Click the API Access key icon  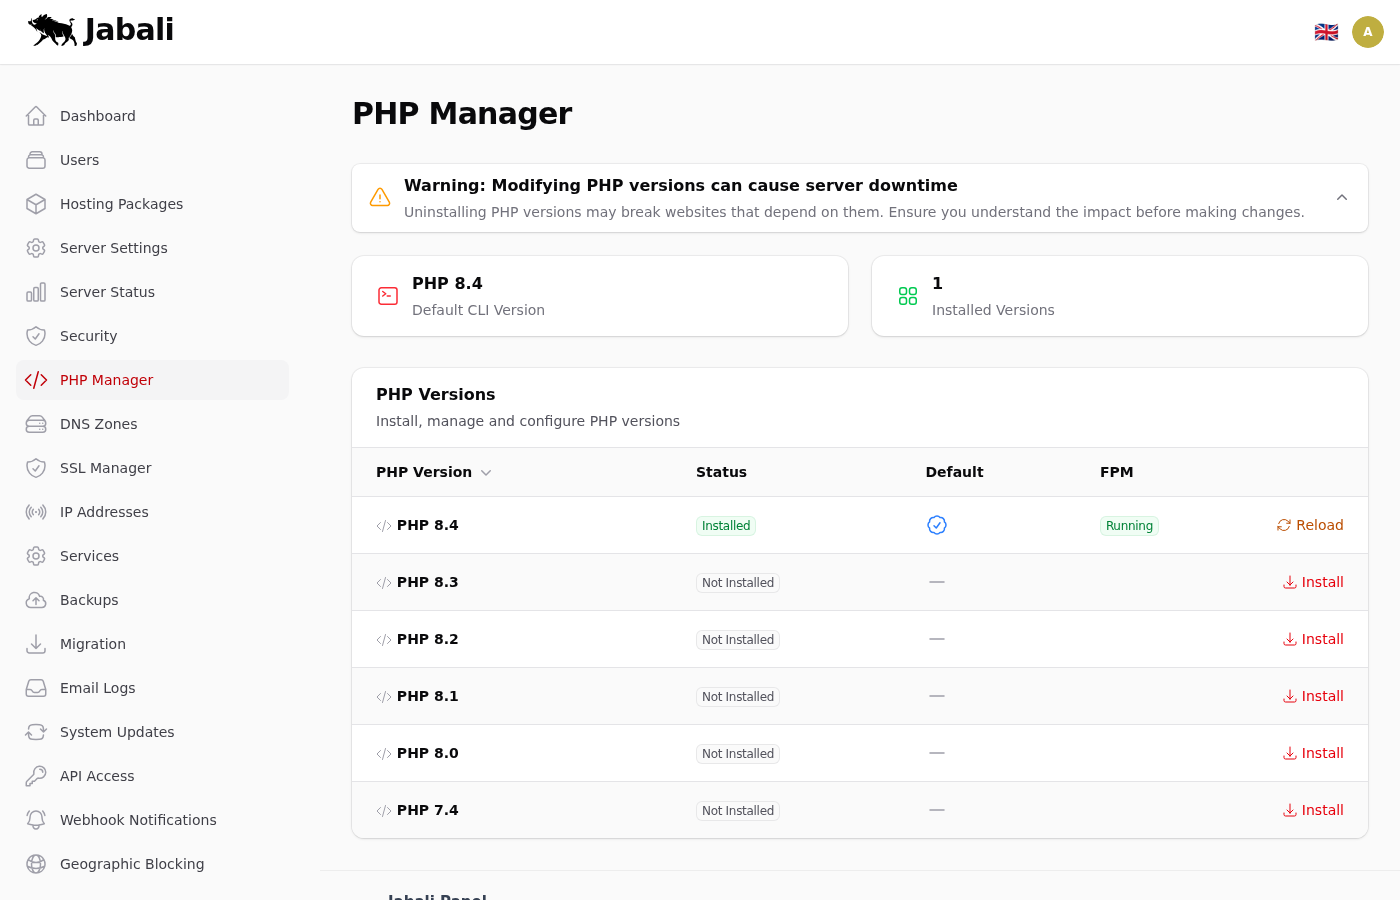click(x=36, y=776)
